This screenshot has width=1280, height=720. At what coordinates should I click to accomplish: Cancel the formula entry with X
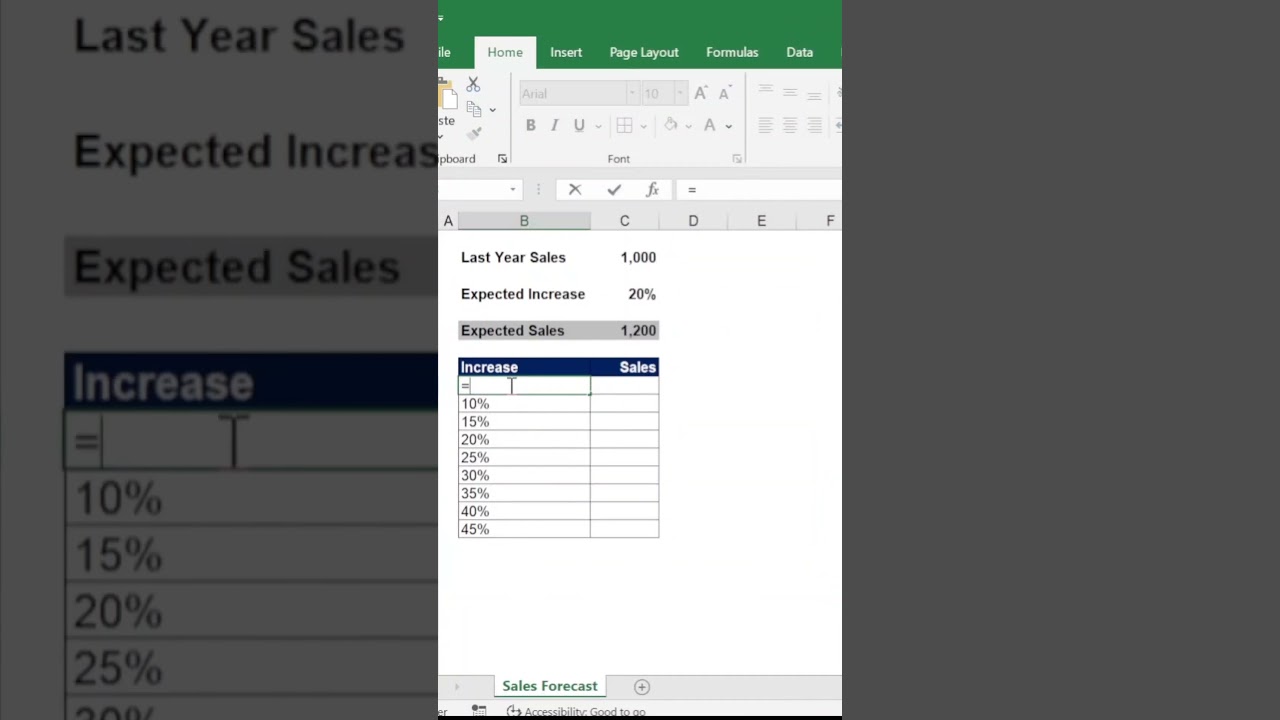click(x=575, y=189)
